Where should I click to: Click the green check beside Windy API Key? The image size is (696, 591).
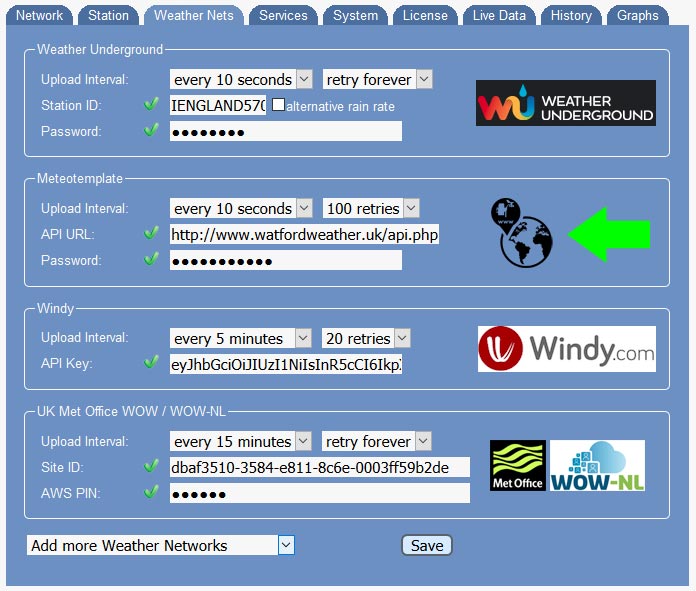pos(151,362)
